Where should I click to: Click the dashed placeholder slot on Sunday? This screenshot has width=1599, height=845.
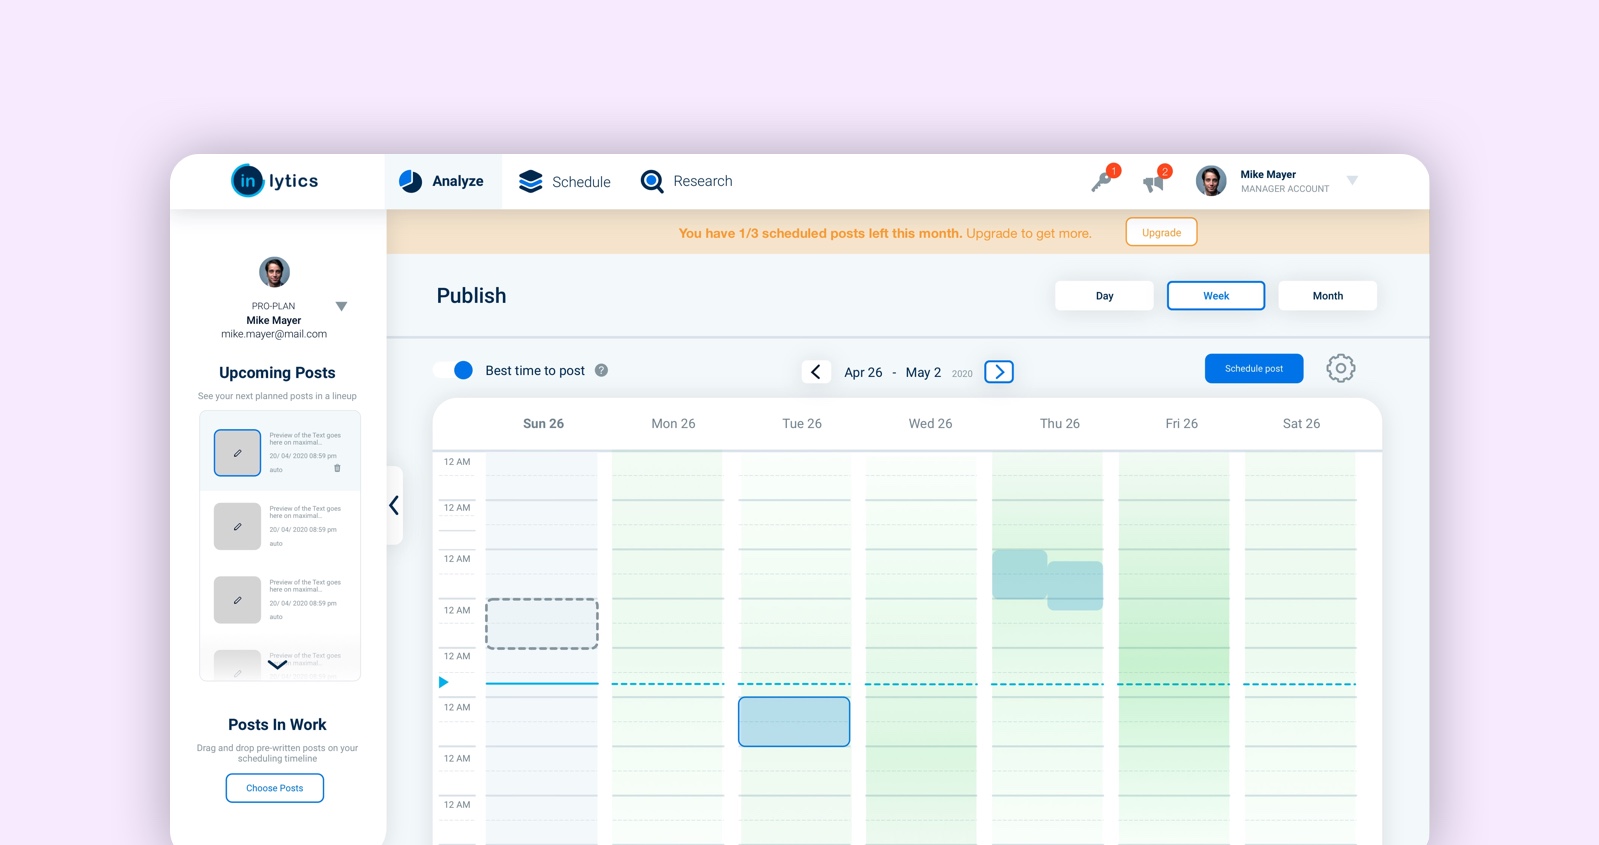(542, 624)
